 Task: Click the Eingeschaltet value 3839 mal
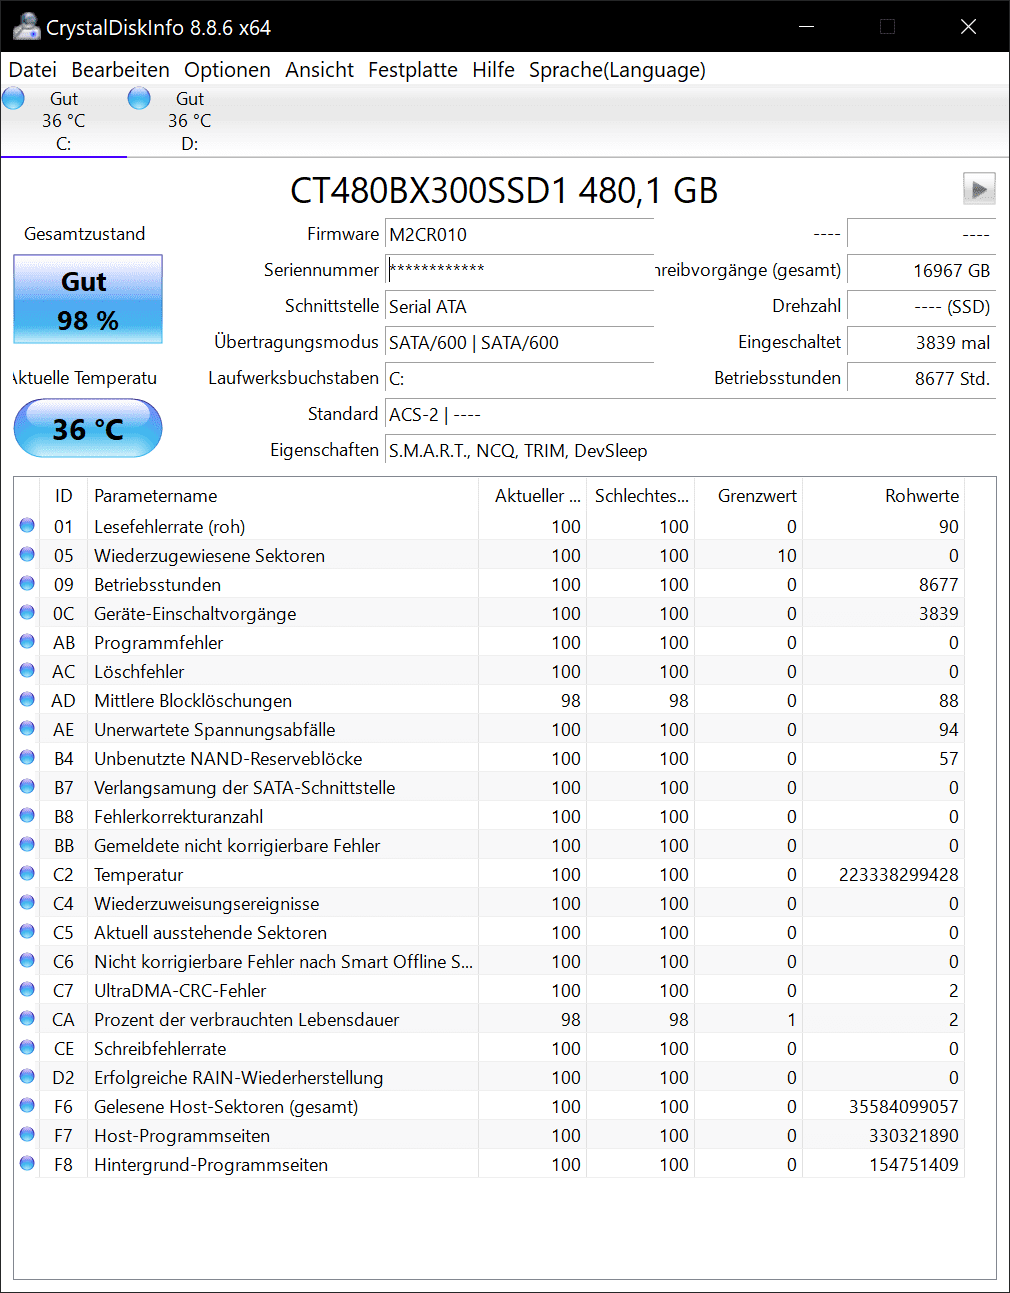click(x=921, y=342)
